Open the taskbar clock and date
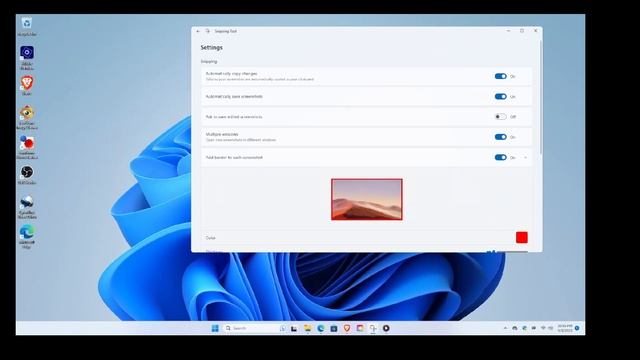The image size is (640, 360). pos(565,328)
